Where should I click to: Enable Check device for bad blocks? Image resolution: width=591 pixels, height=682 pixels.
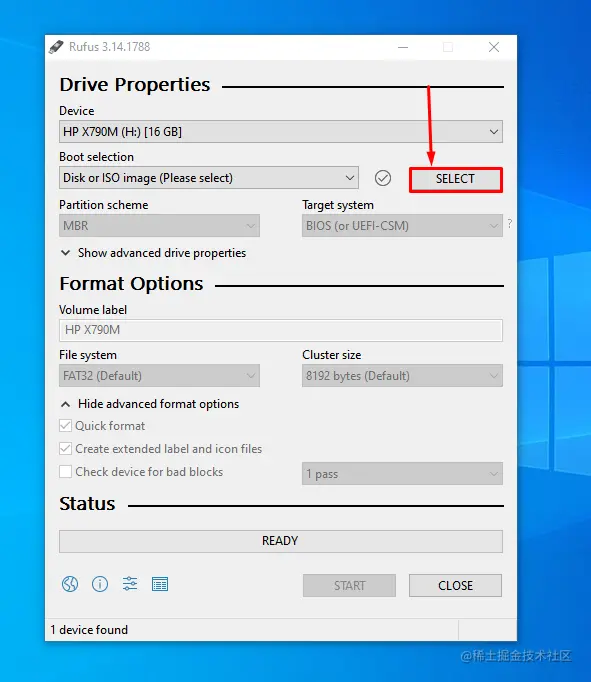pyautogui.click(x=65, y=471)
